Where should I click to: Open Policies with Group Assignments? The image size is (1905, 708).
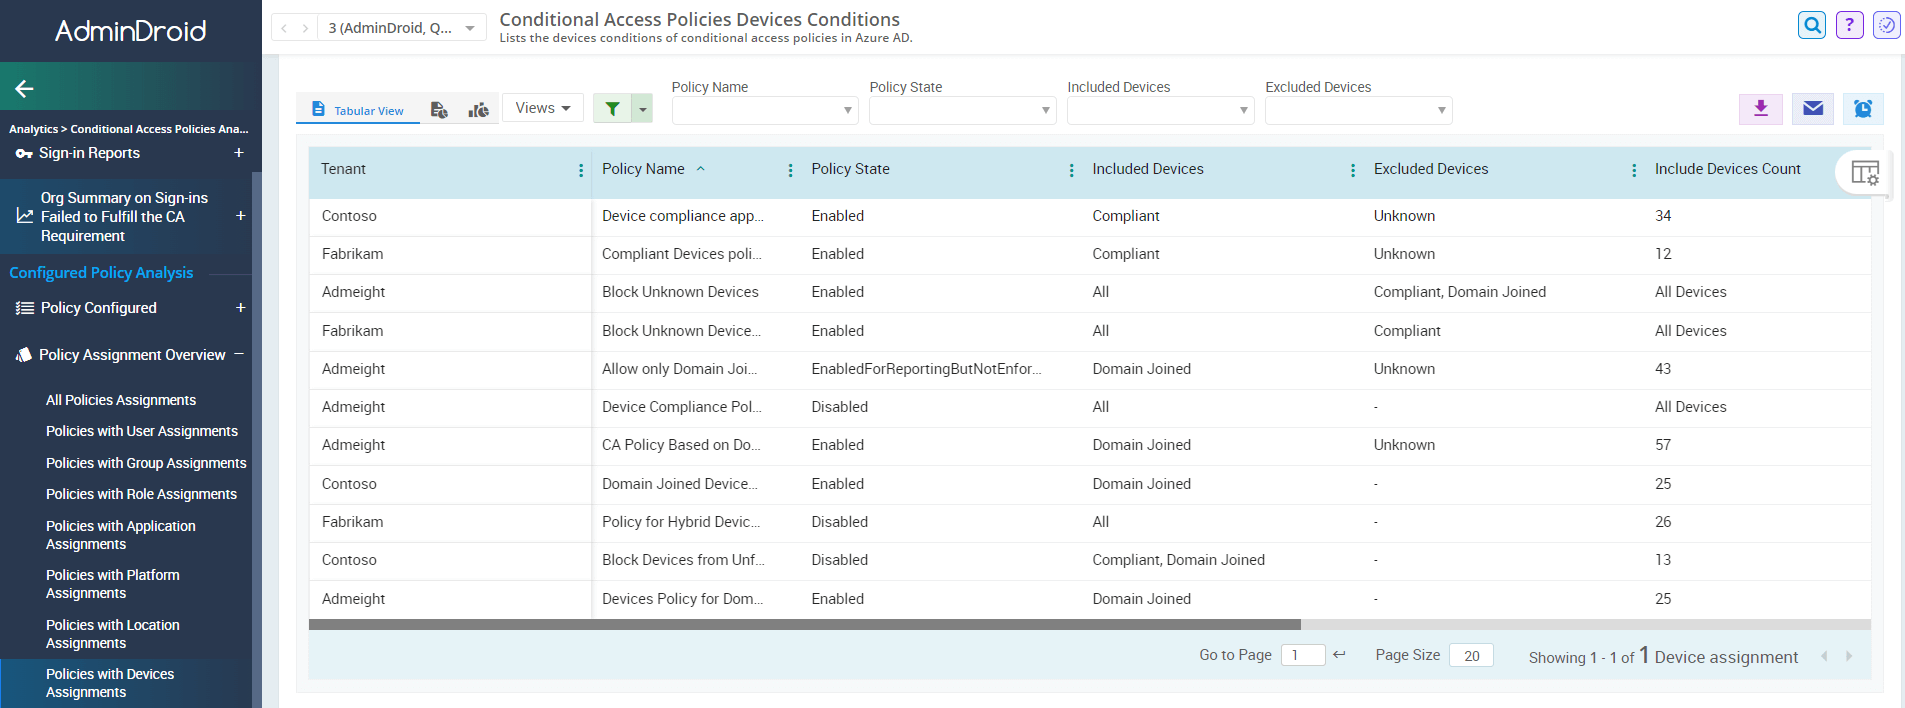tap(146, 463)
